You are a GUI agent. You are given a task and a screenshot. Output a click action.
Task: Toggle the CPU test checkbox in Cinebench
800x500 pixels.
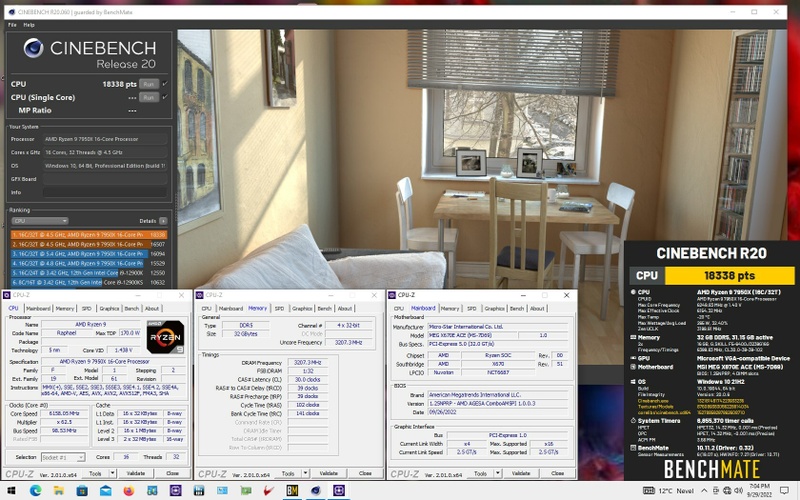165,84
